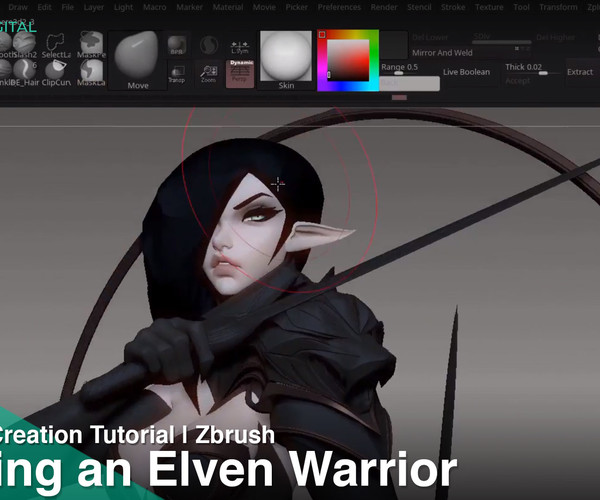The width and height of the screenshot is (600, 500).
Task: Click inside the red color picker square
Action: (348, 60)
